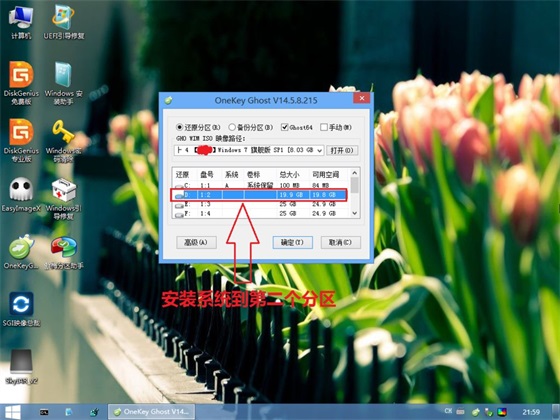Select the 备份分区 radio button

250,127
